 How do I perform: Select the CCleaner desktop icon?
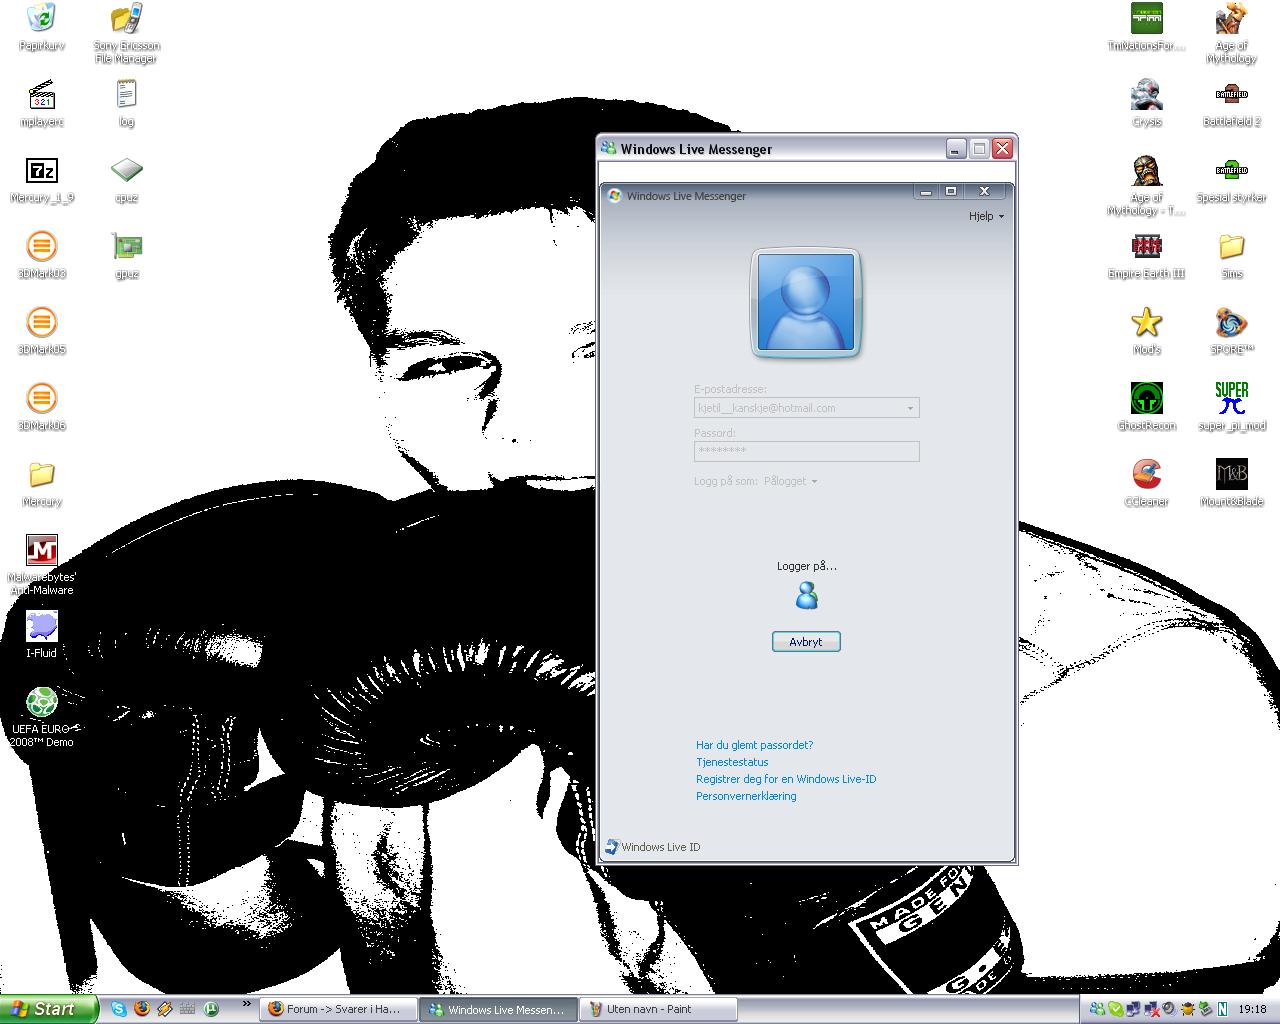(x=1147, y=483)
